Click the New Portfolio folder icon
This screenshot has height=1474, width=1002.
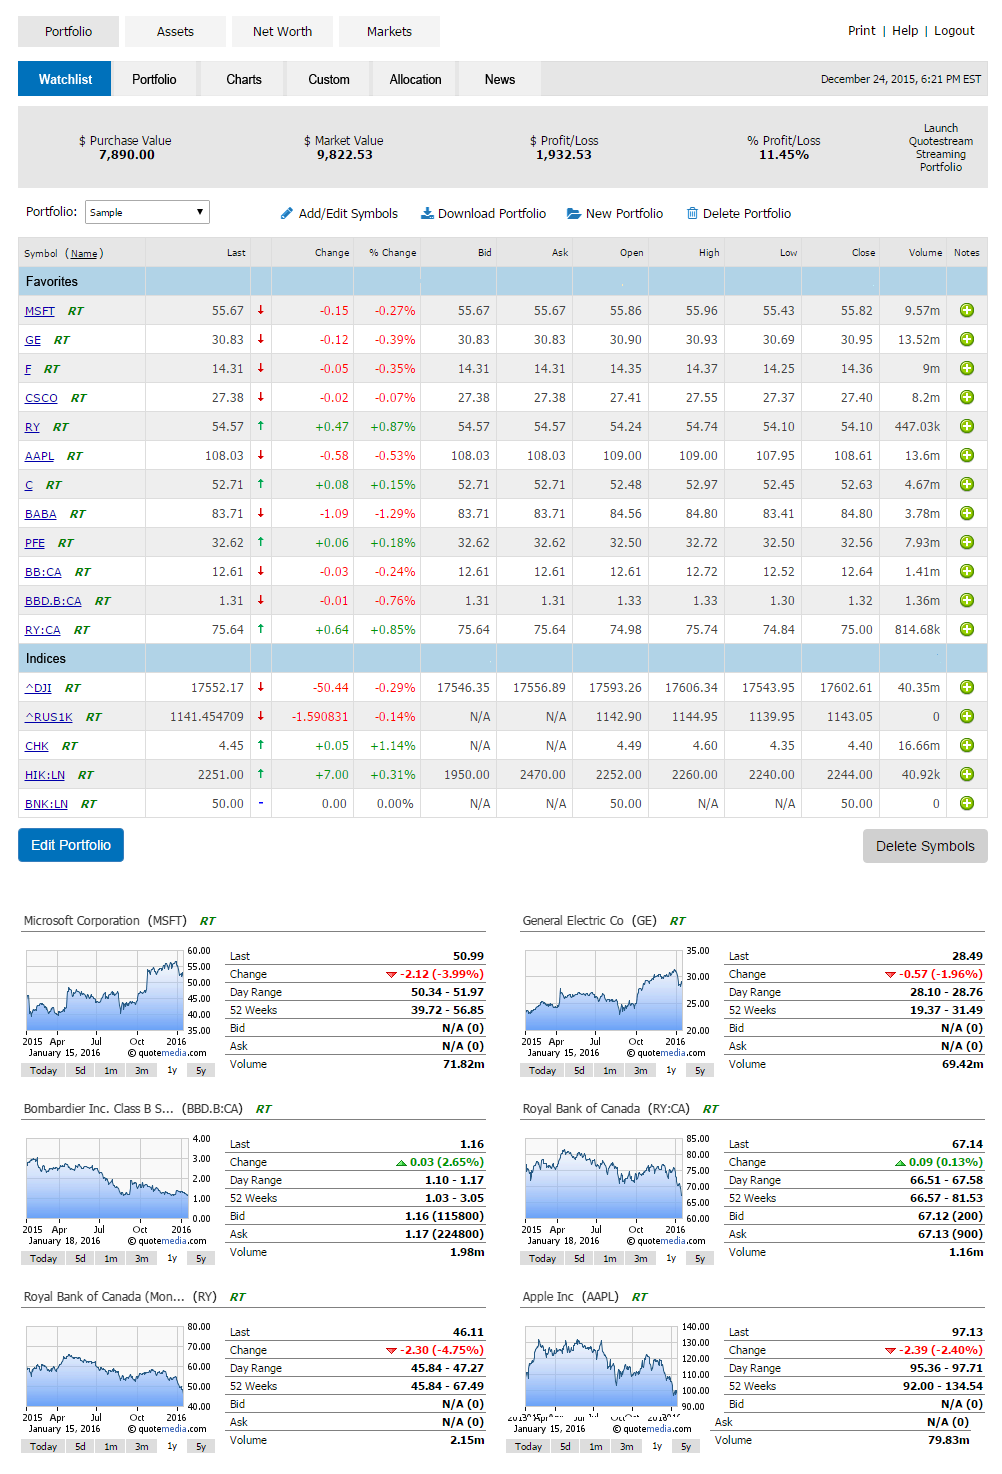(574, 214)
